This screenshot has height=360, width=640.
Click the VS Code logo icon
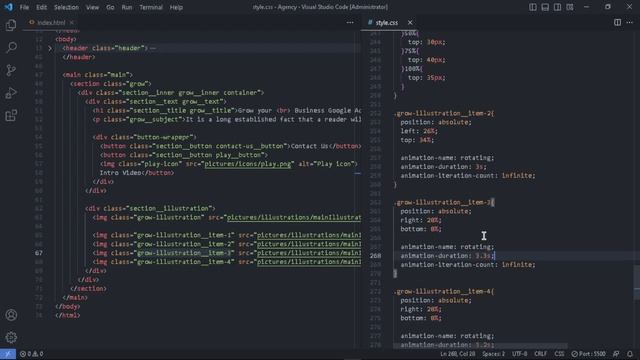pos(8,7)
